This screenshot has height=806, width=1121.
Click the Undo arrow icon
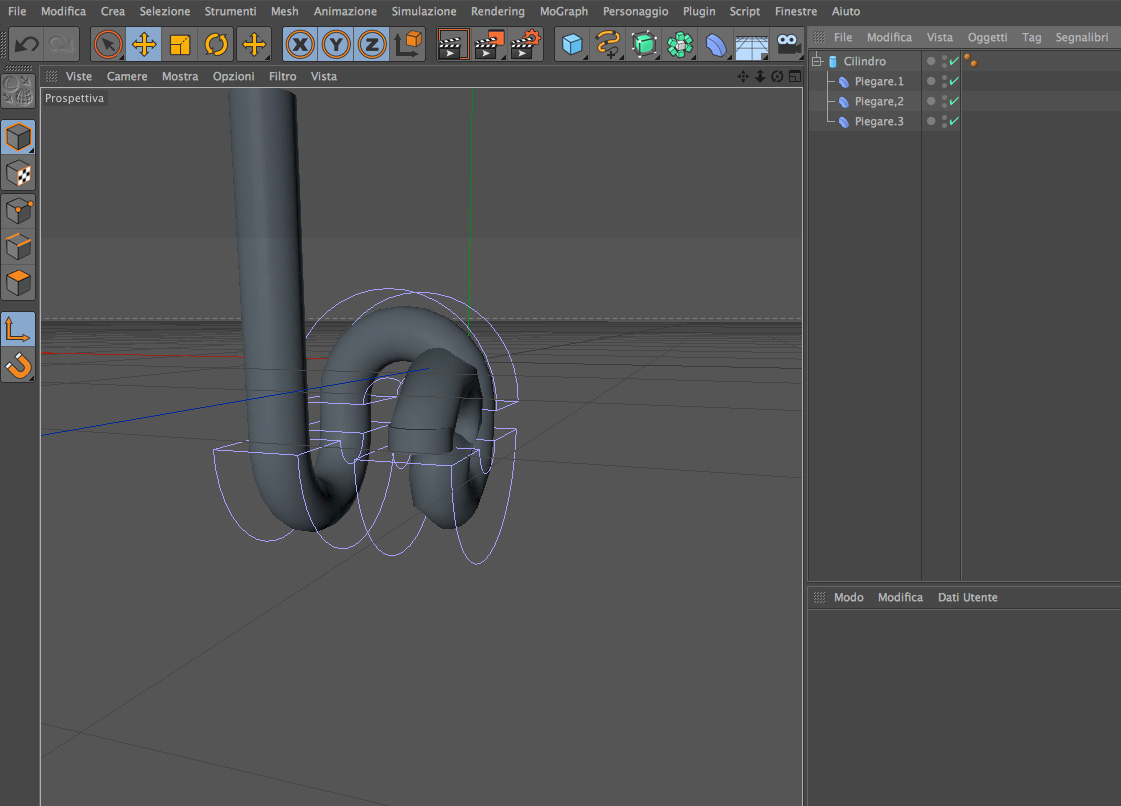tap(27, 45)
